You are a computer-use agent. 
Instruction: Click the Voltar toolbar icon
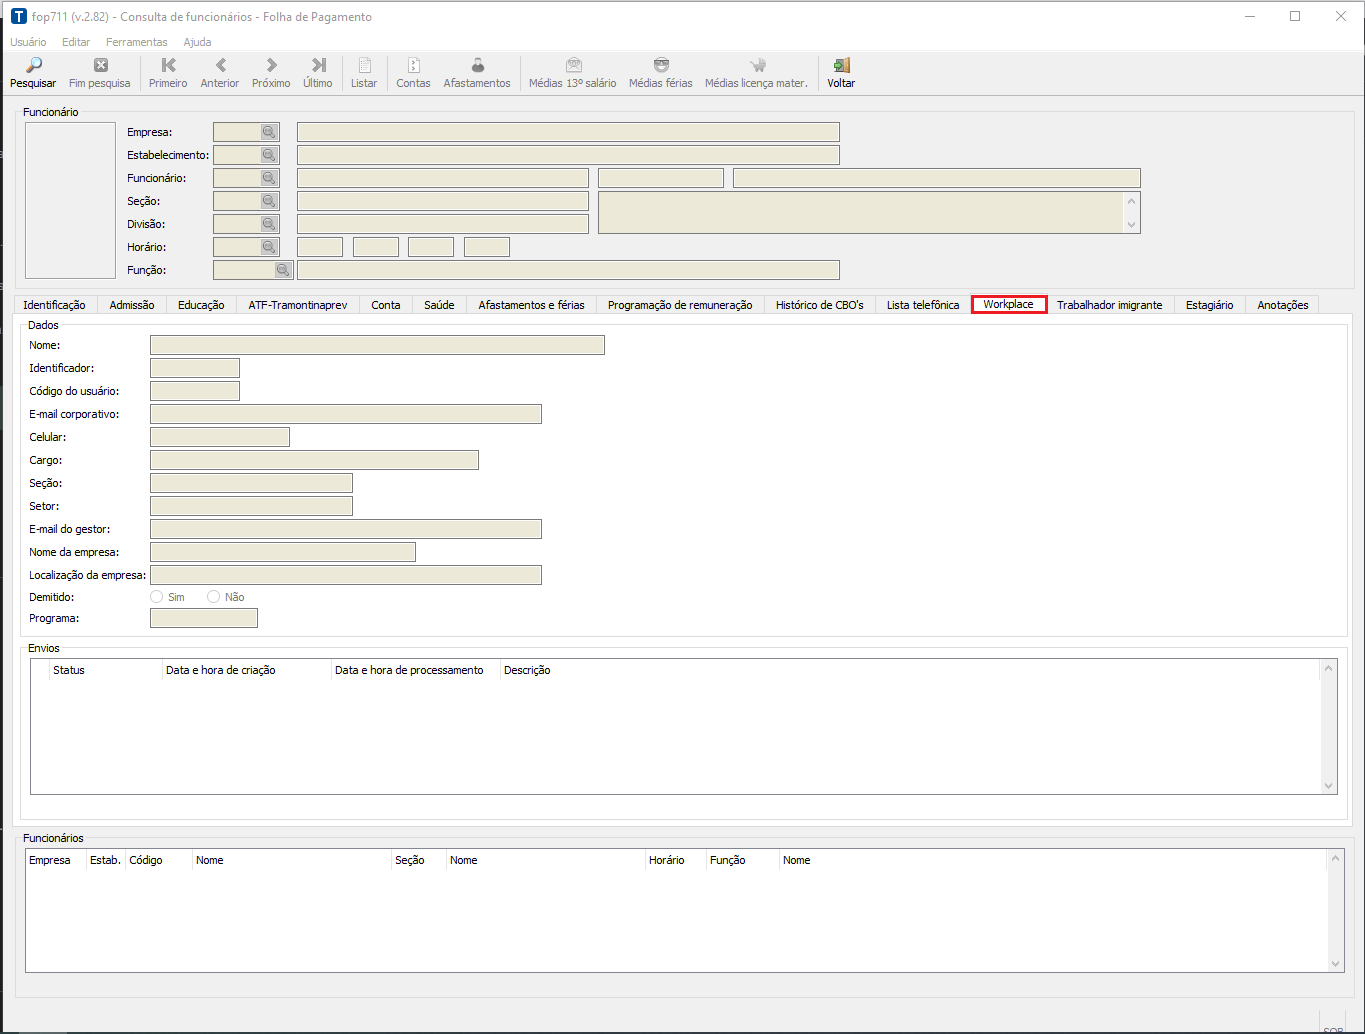841,66
